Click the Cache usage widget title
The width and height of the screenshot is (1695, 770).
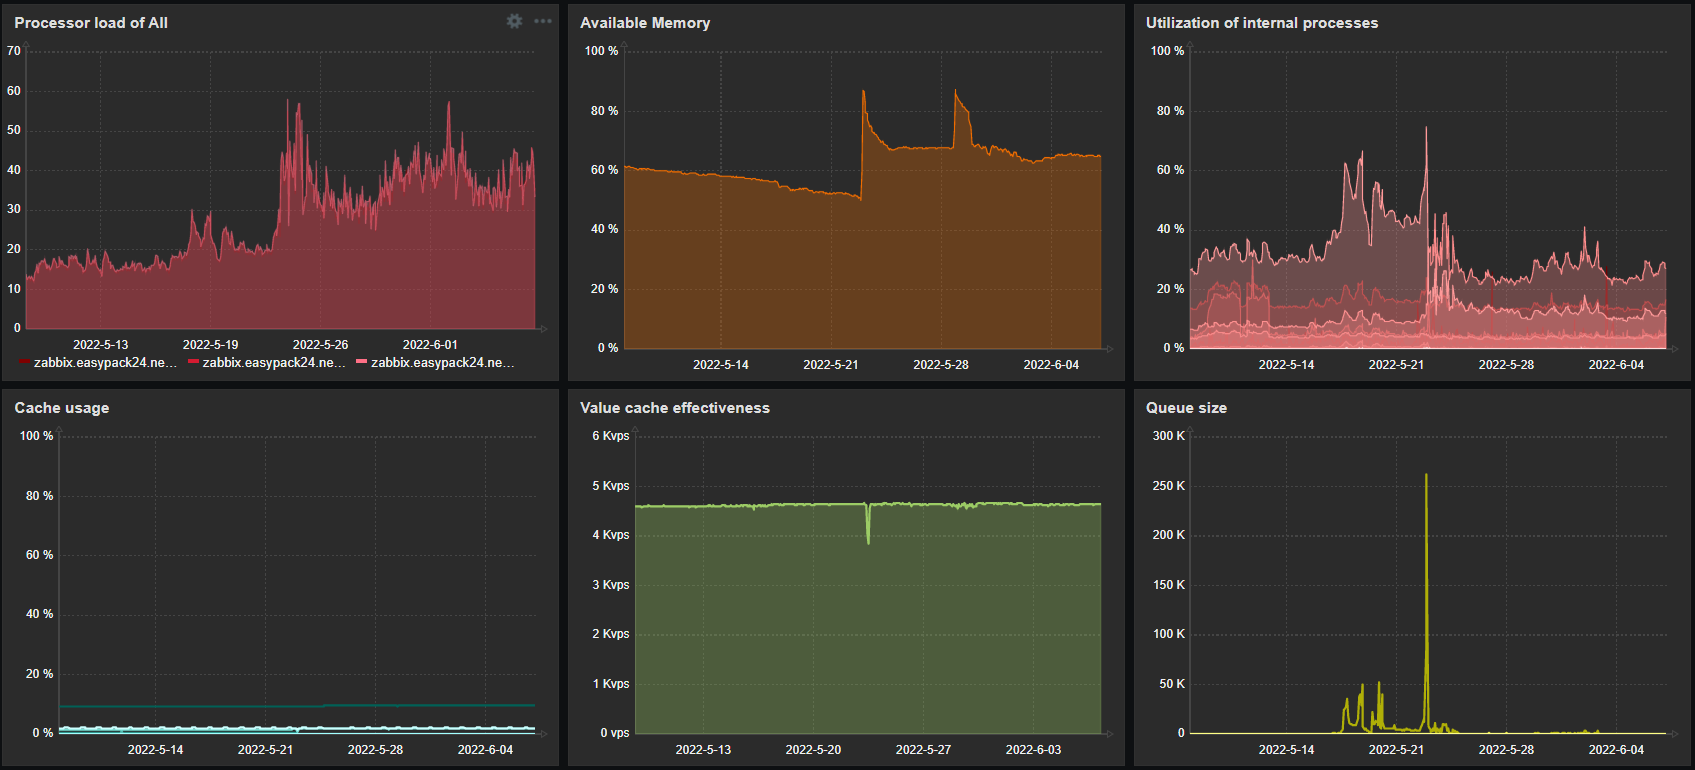click(x=62, y=408)
